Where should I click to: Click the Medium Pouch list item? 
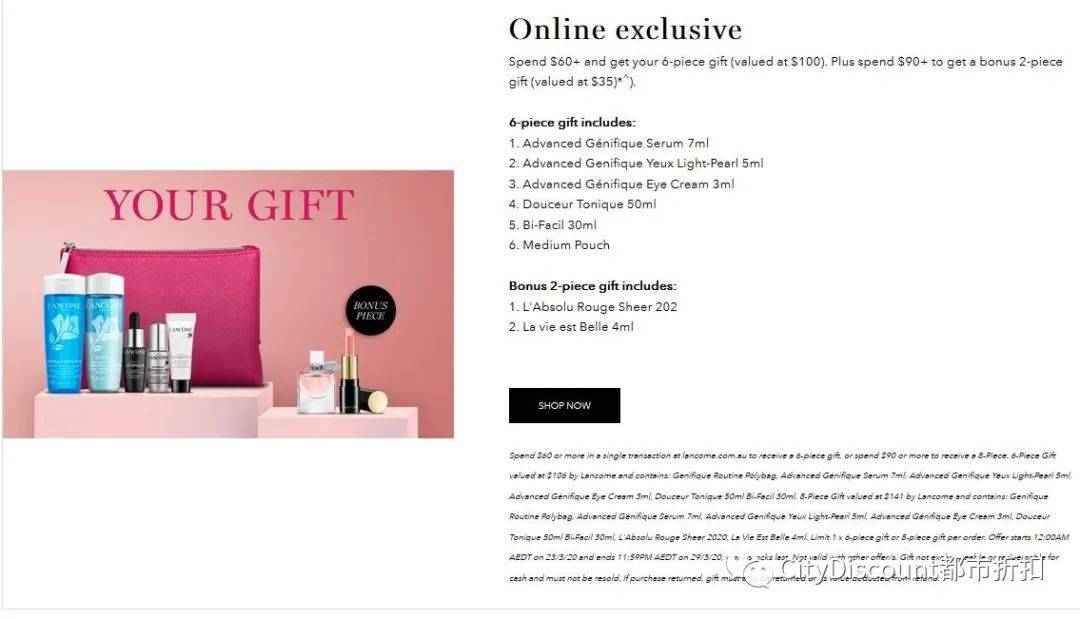tap(559, 244)
